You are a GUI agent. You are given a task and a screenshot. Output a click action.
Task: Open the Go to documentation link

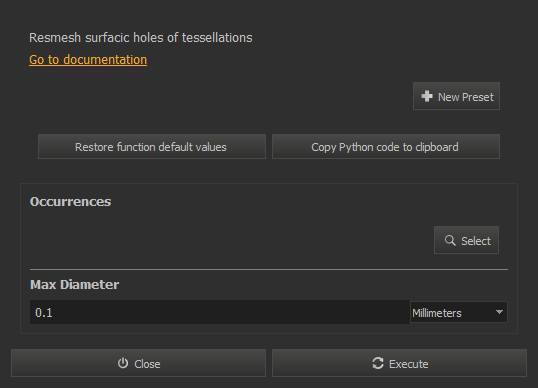pos(88,60)
